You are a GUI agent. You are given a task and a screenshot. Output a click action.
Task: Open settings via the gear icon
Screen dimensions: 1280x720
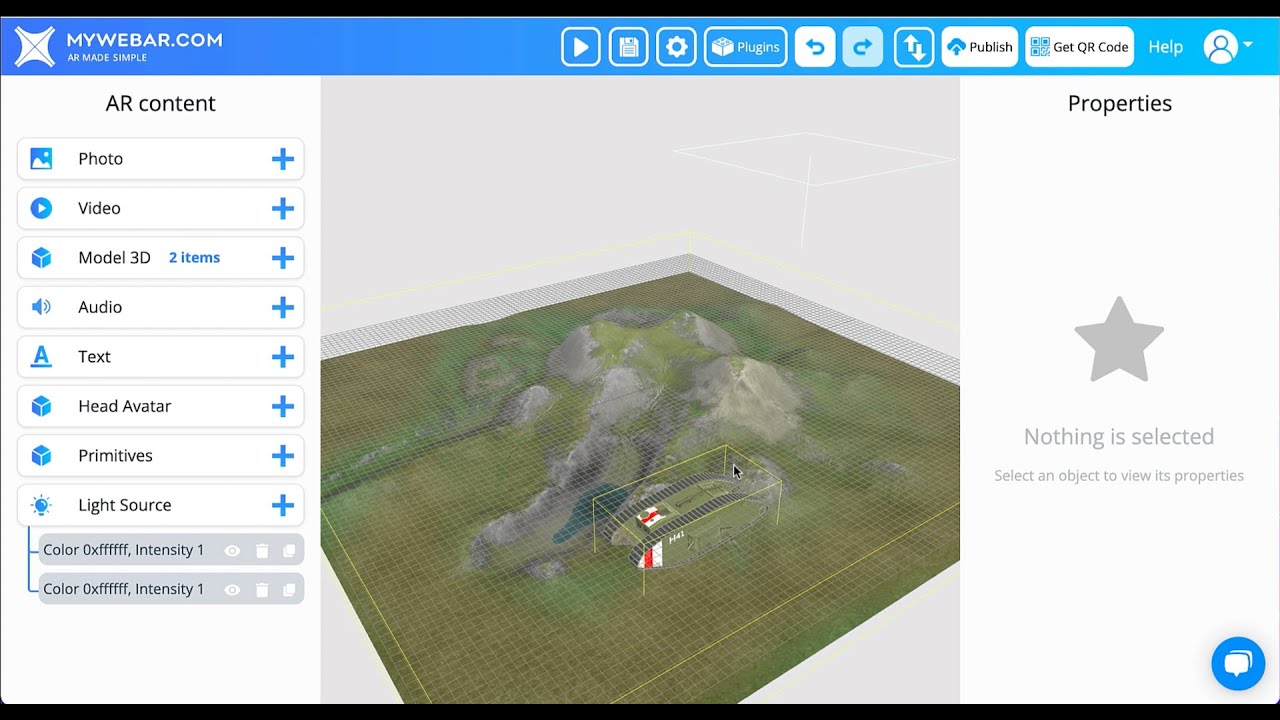[x=676, y=47]
